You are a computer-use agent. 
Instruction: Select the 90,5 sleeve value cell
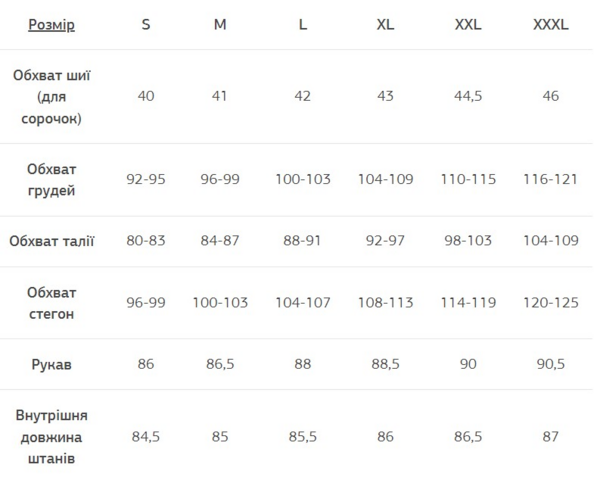(x=551, y=364)
